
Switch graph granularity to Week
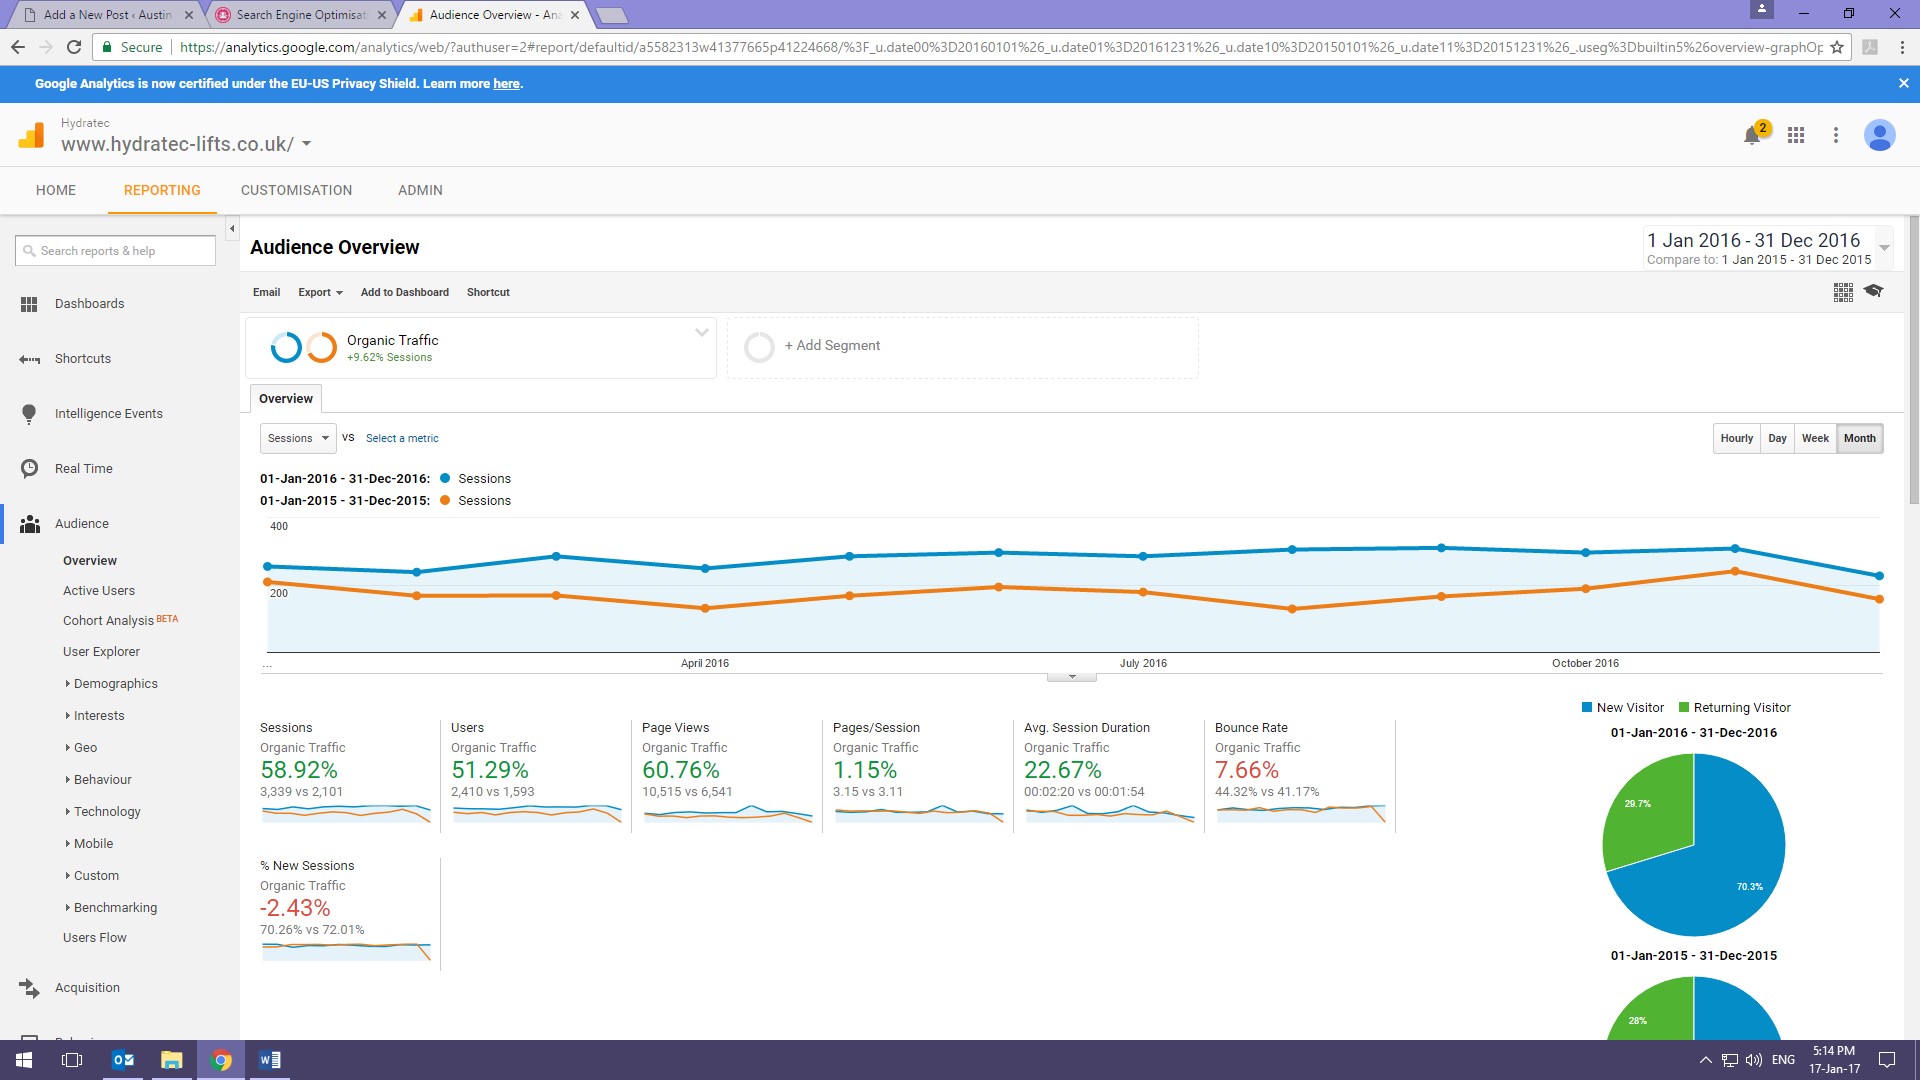click(1815, 439)
